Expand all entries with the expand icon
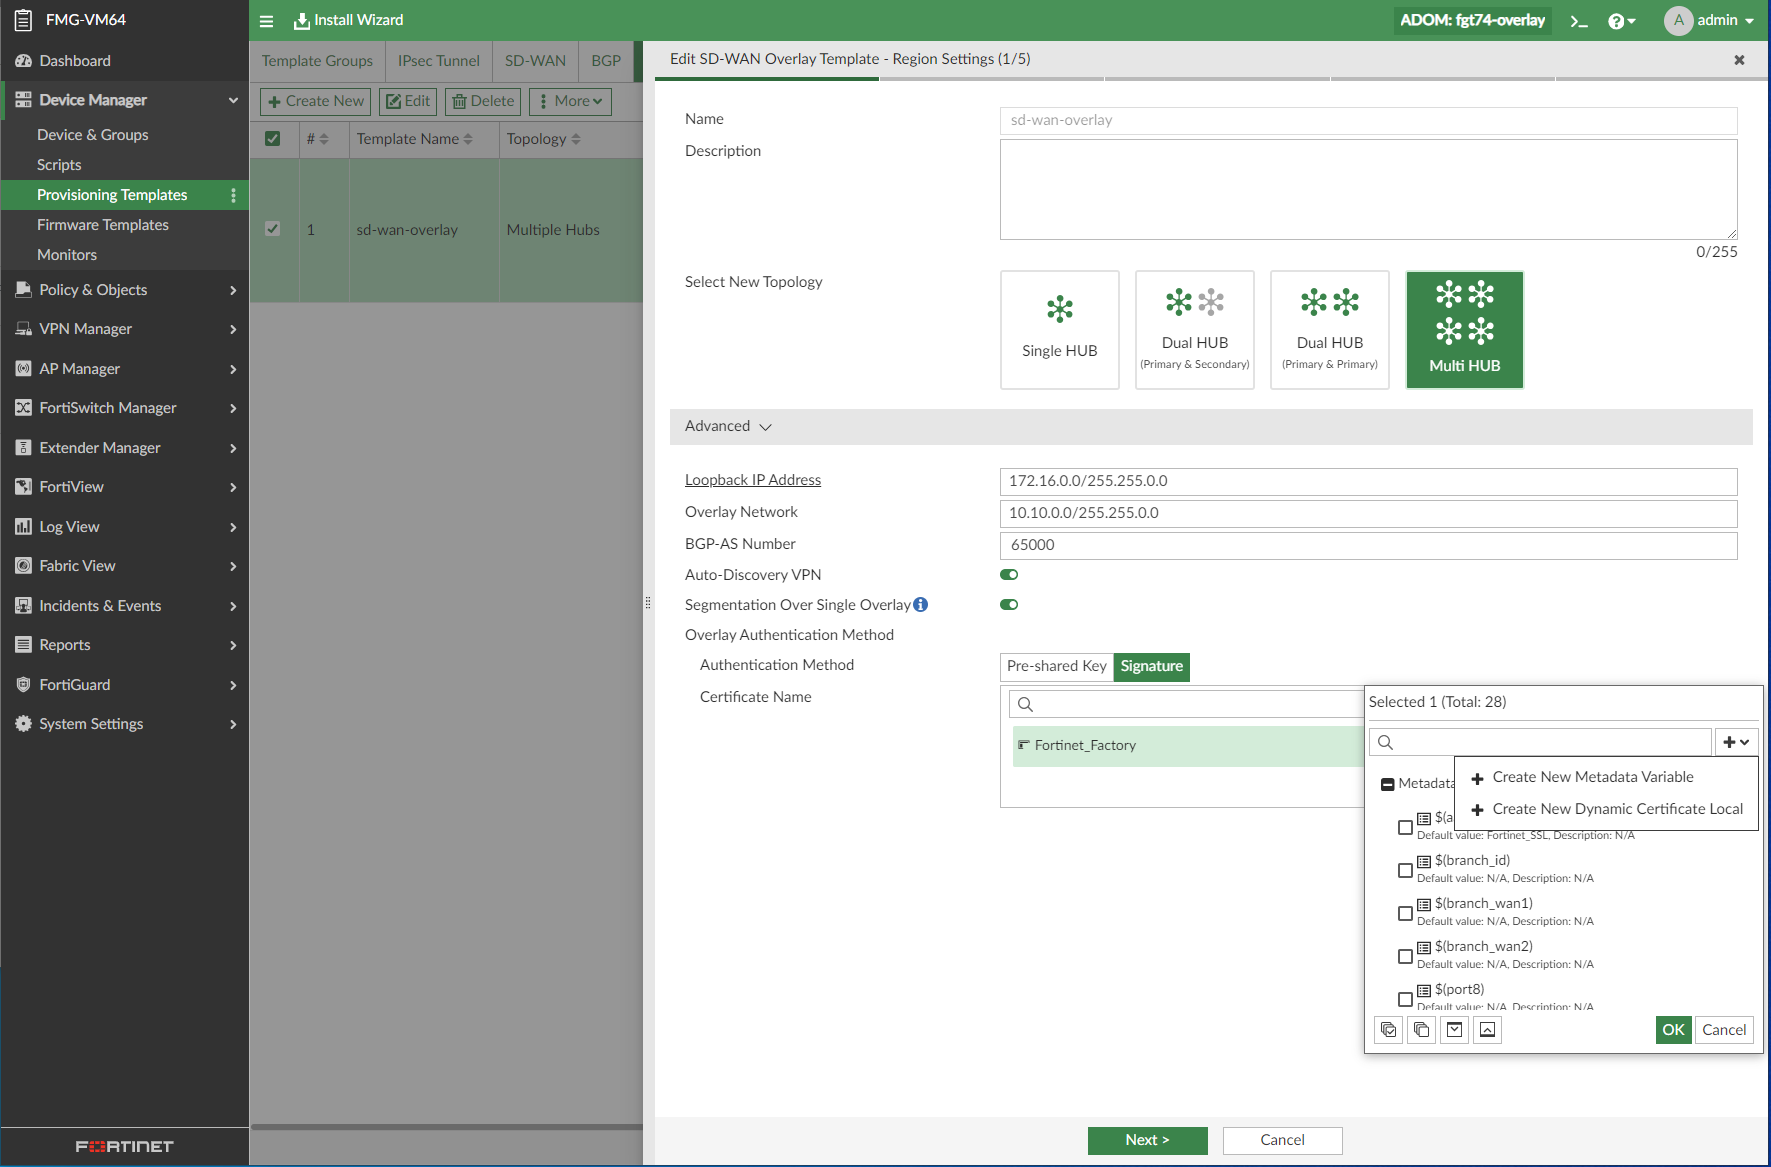The width and height of the screenshot is (1771, 1167). [x=1454, y=1029]
